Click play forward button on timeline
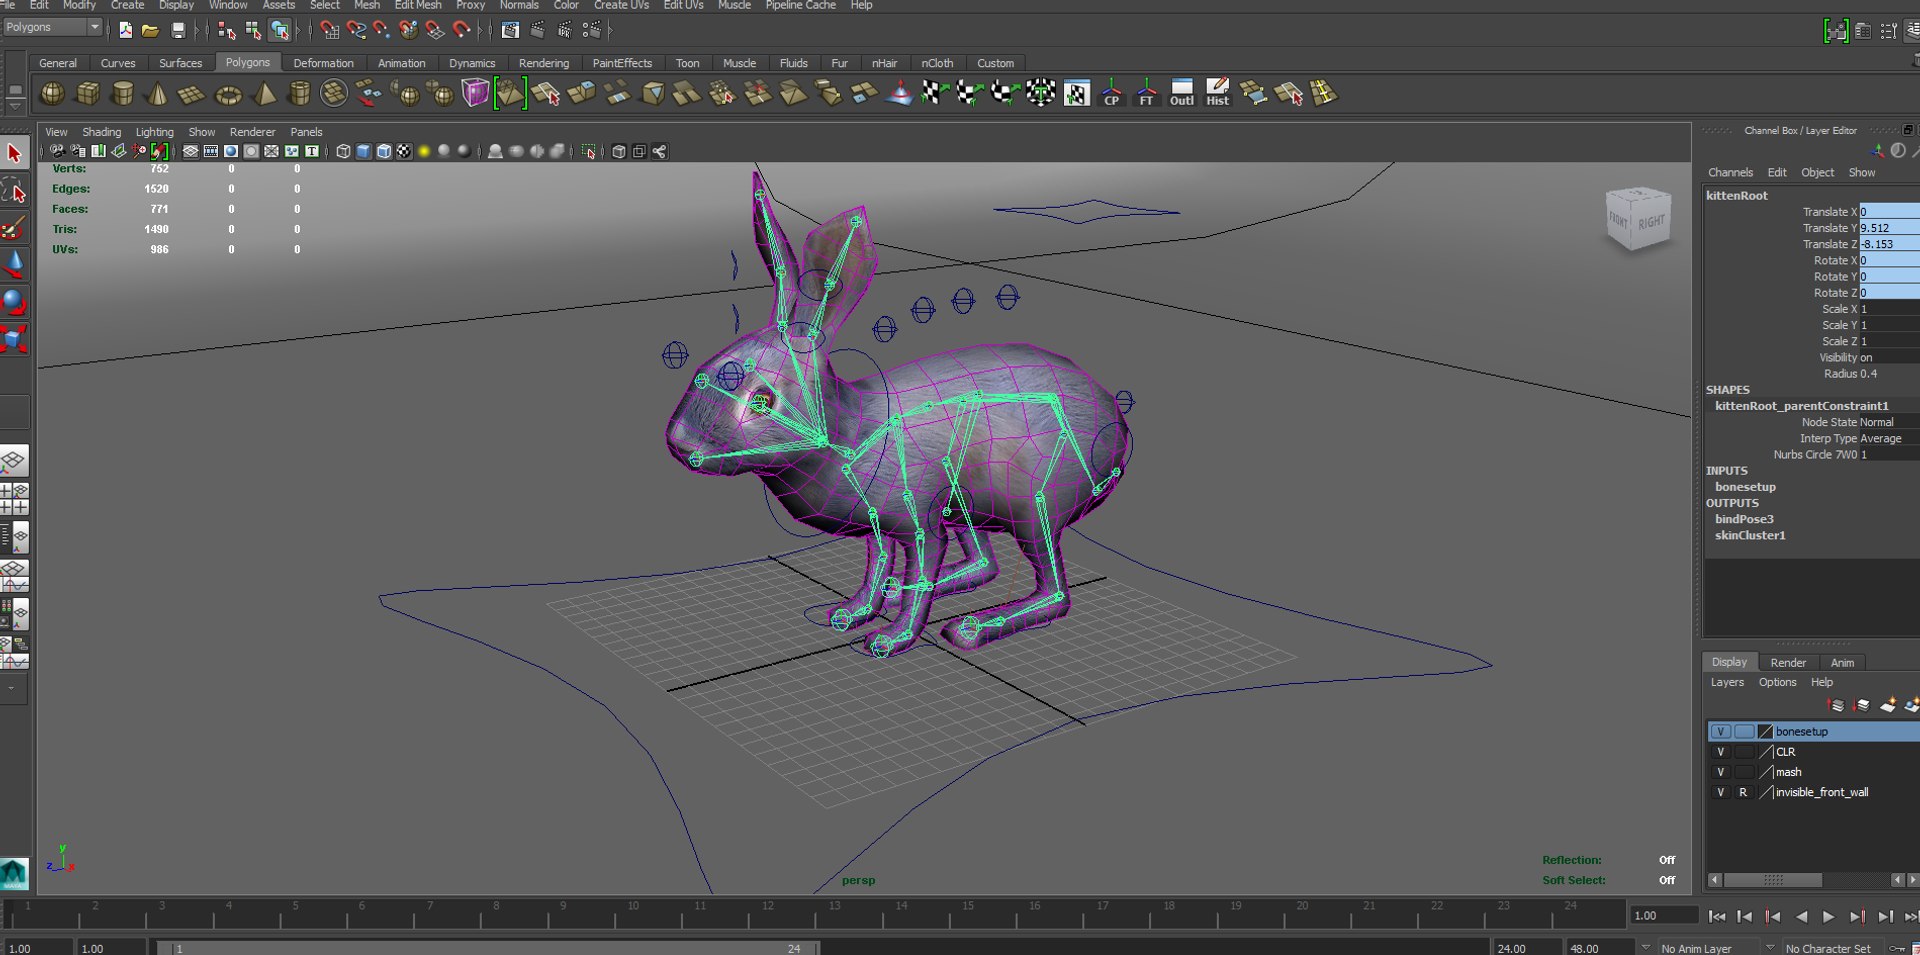This screenshot has width=1920, height=955. click(1829, 916)
